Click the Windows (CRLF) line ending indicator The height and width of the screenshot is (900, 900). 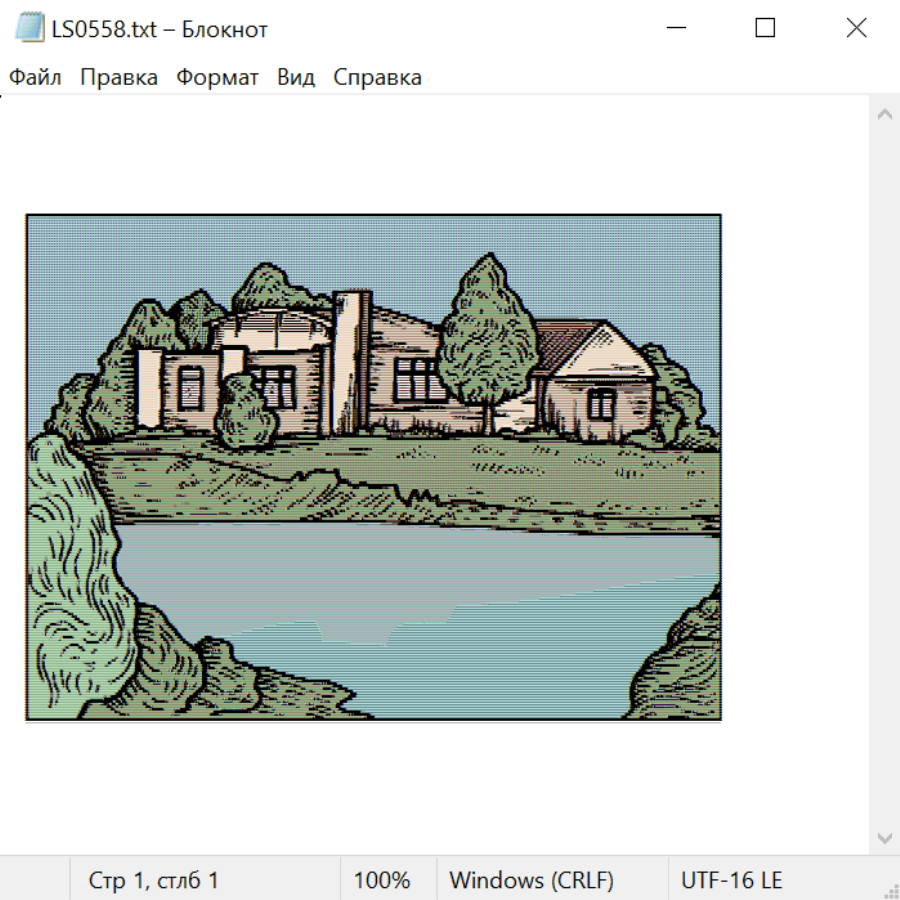[x=532, y=880]
